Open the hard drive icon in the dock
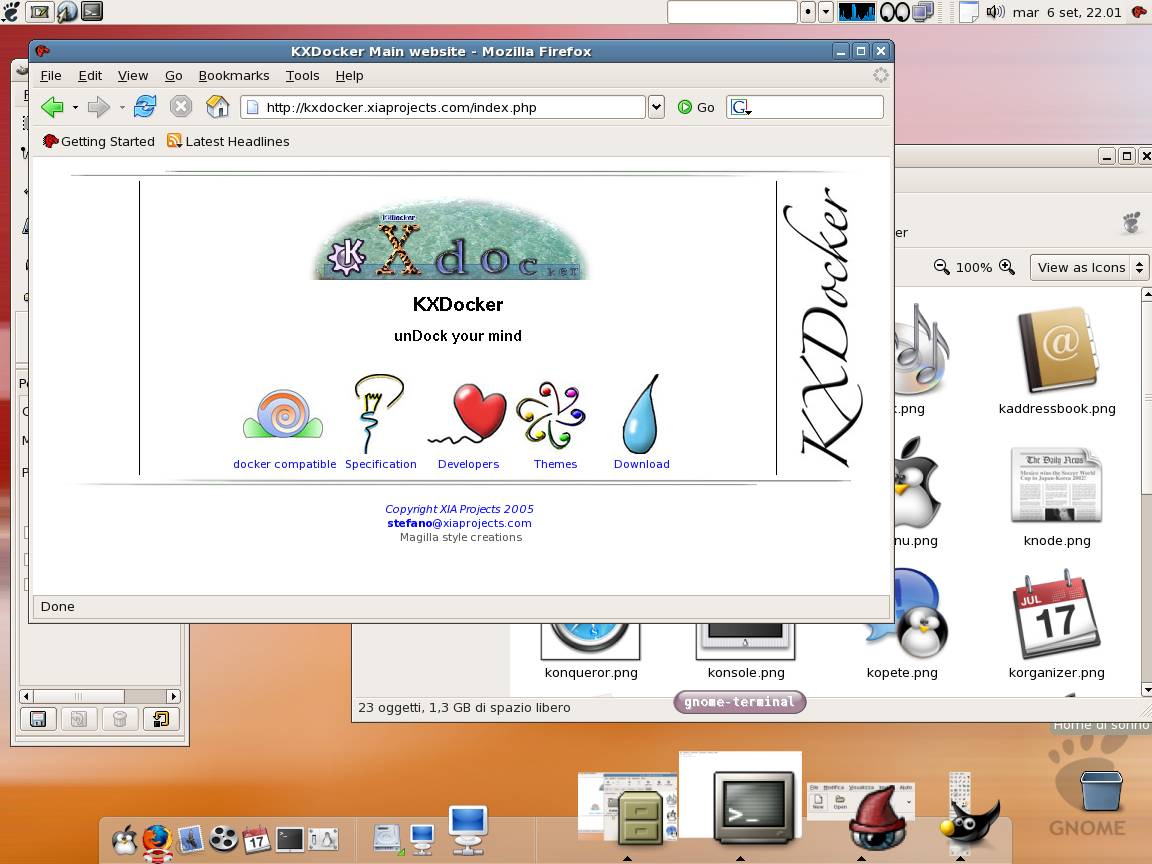Viewport: 1152px width, 864px height. pyautogui.click(x=386, y=839)
